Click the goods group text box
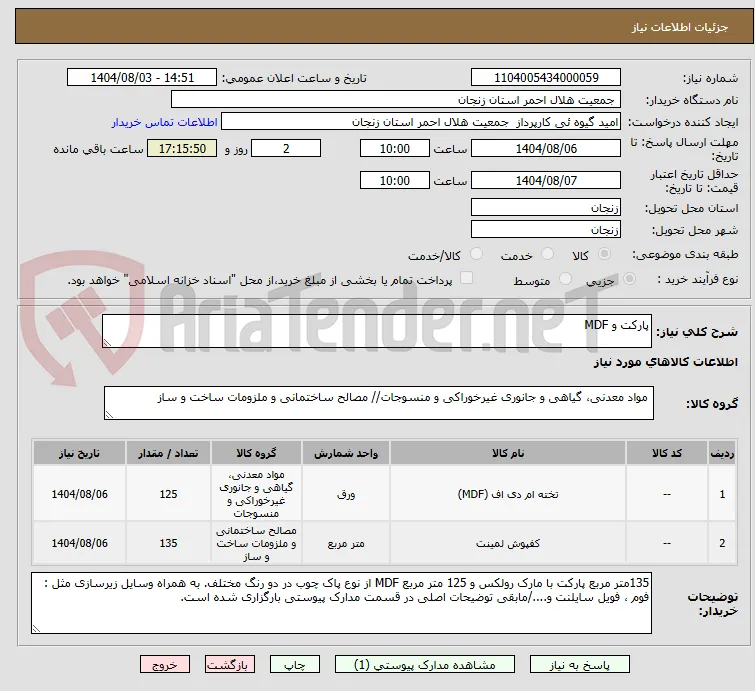 (x=379, y=403)
